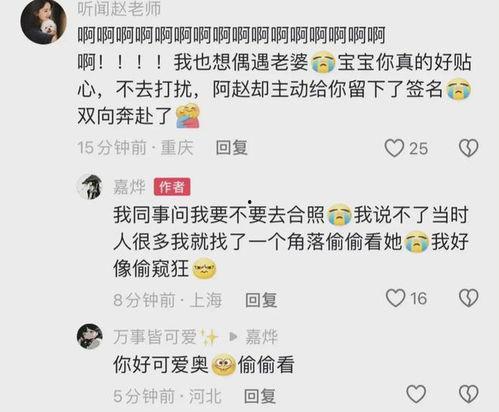Open username 听闻赵老师
Screen dimensions: 499x412
coord(119,9)
